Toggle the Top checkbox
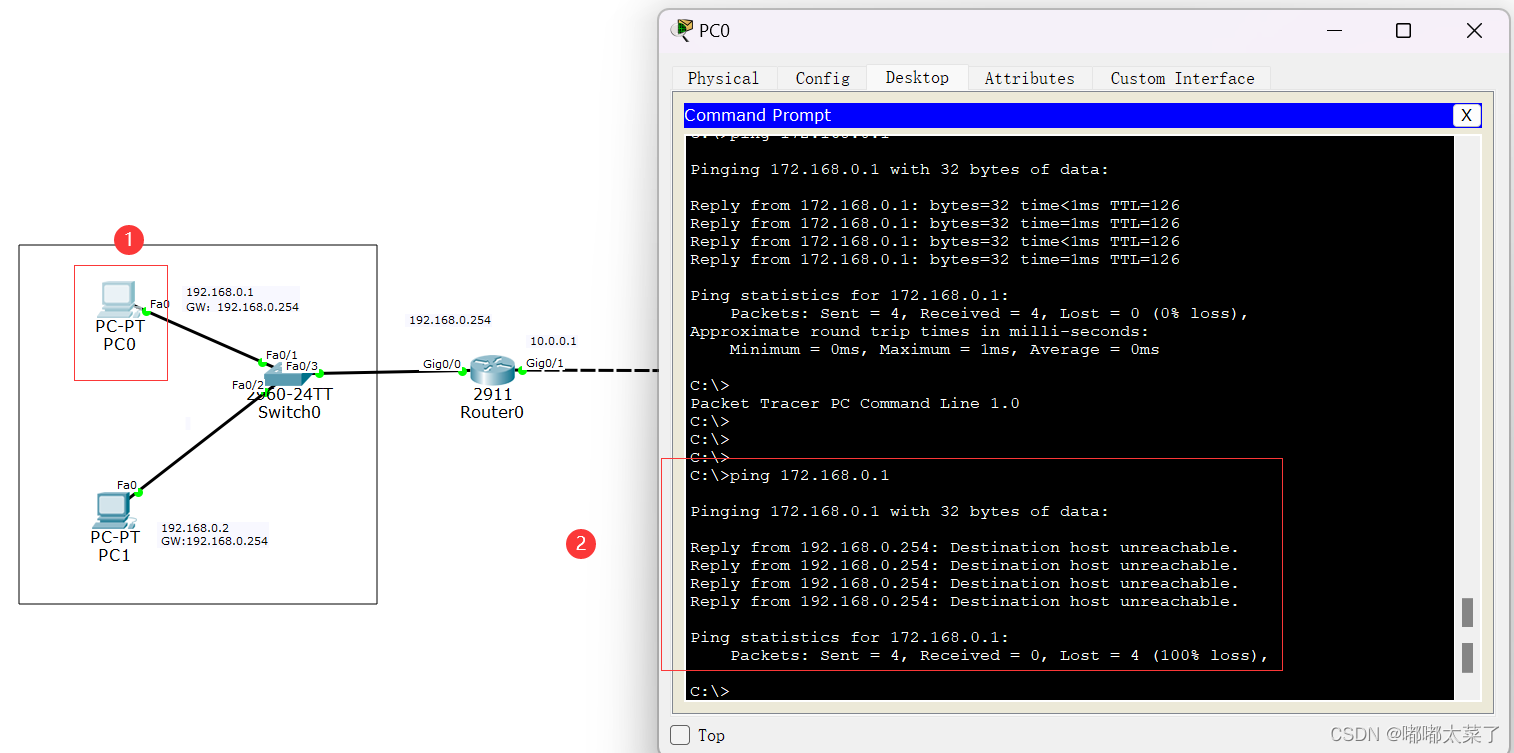 680,735
